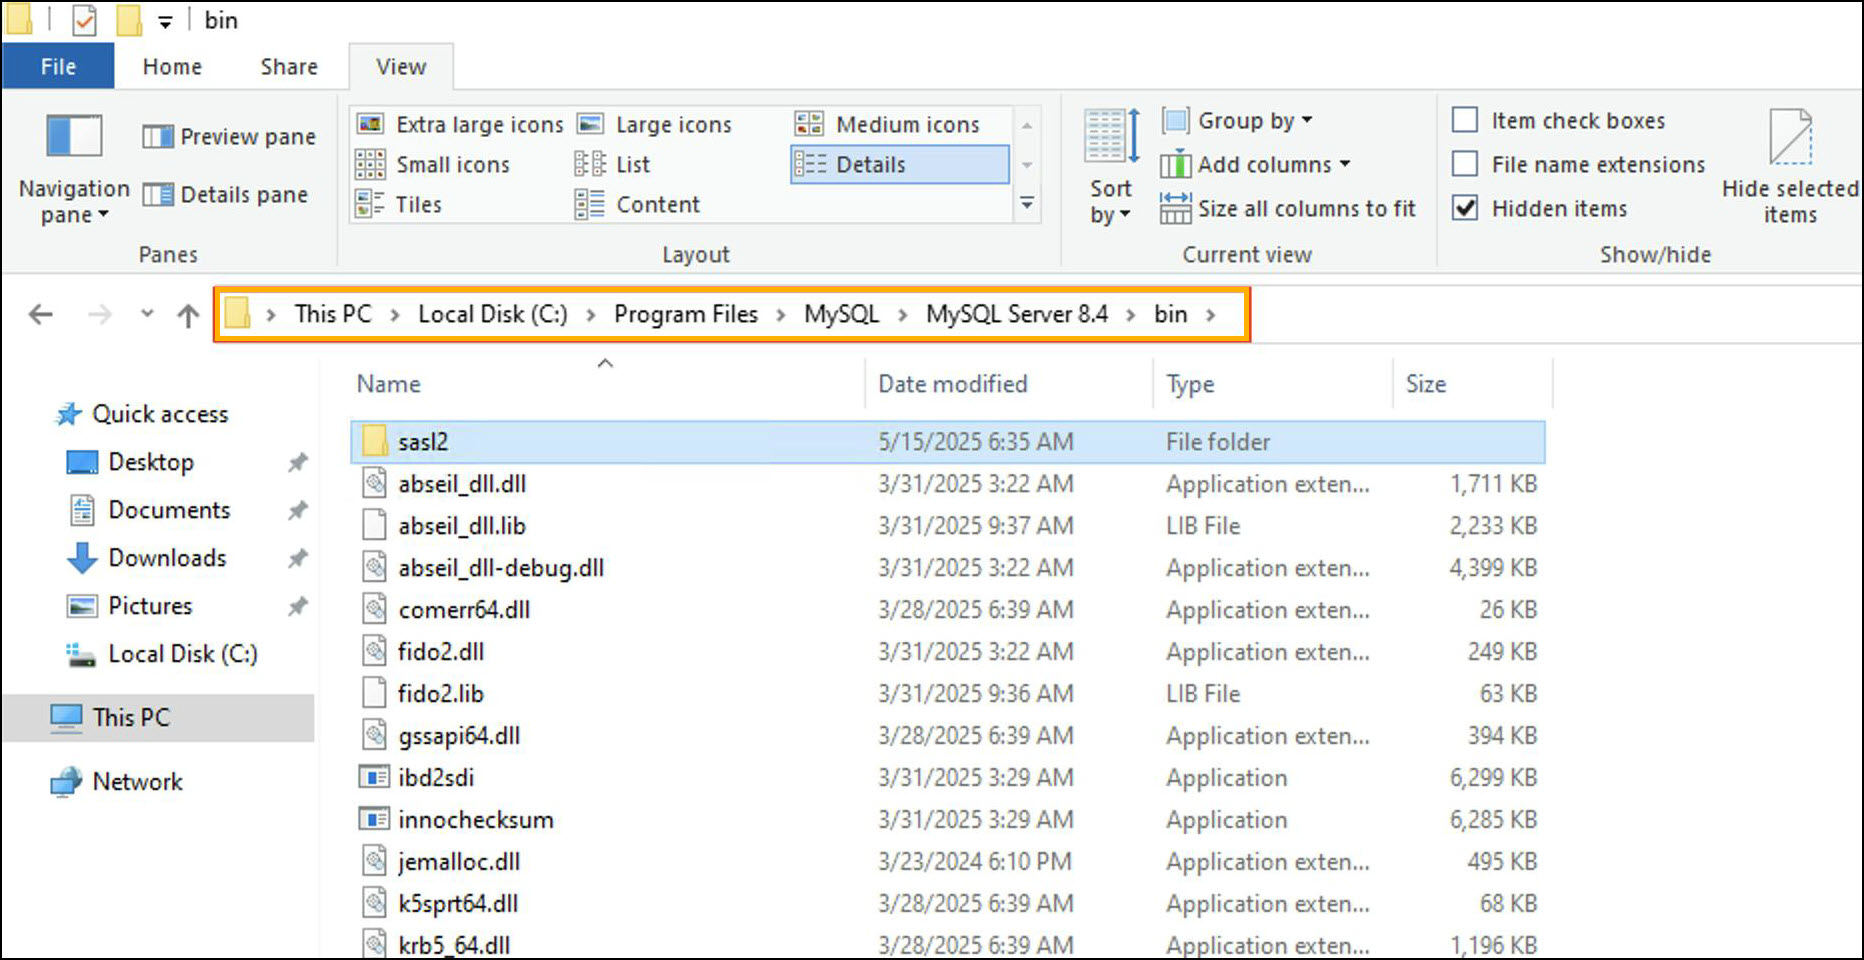The image size is (1864, 960).
Task: Click the Size all columns to fit icon
Action: 1175,208
